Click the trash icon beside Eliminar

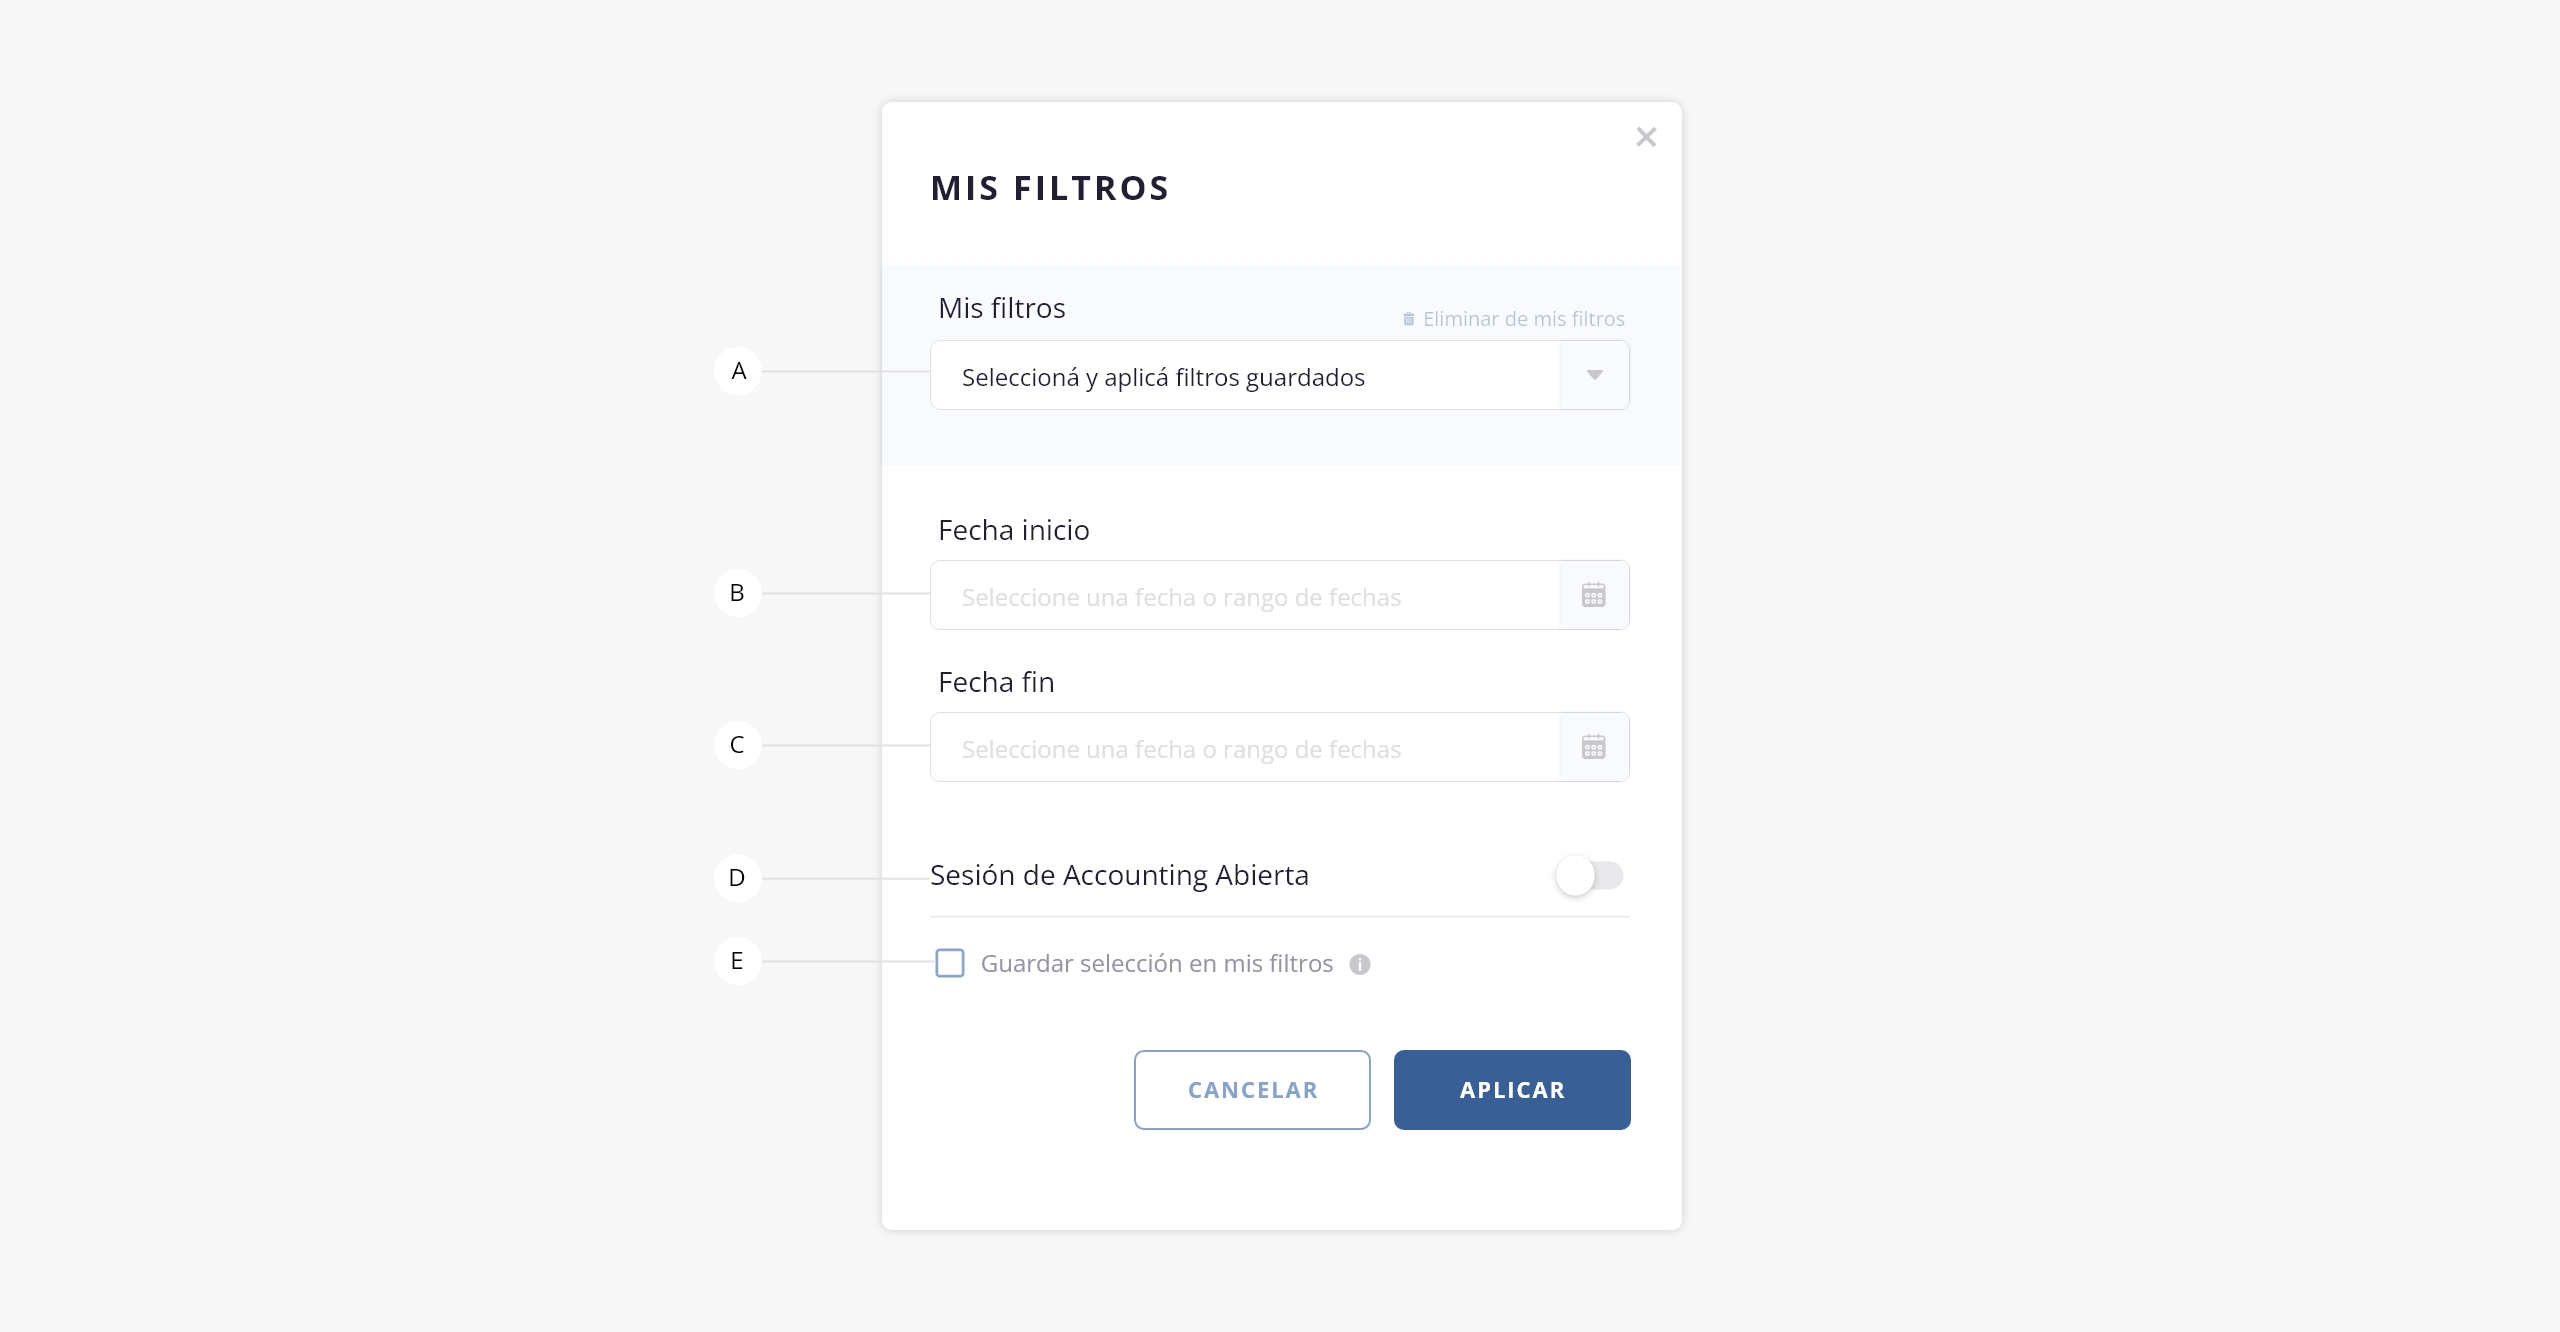(x=1408, y=319)
